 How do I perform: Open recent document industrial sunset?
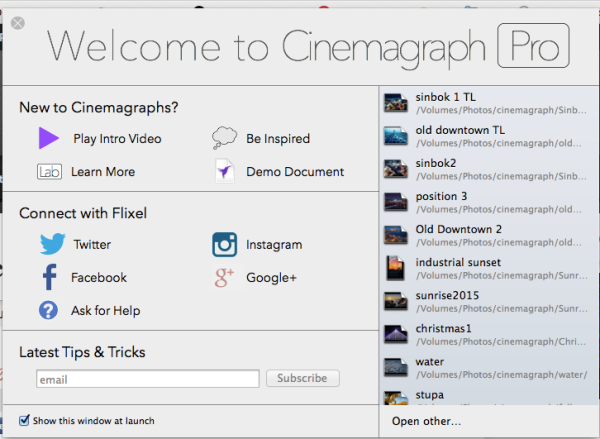[x=489, y=268]
